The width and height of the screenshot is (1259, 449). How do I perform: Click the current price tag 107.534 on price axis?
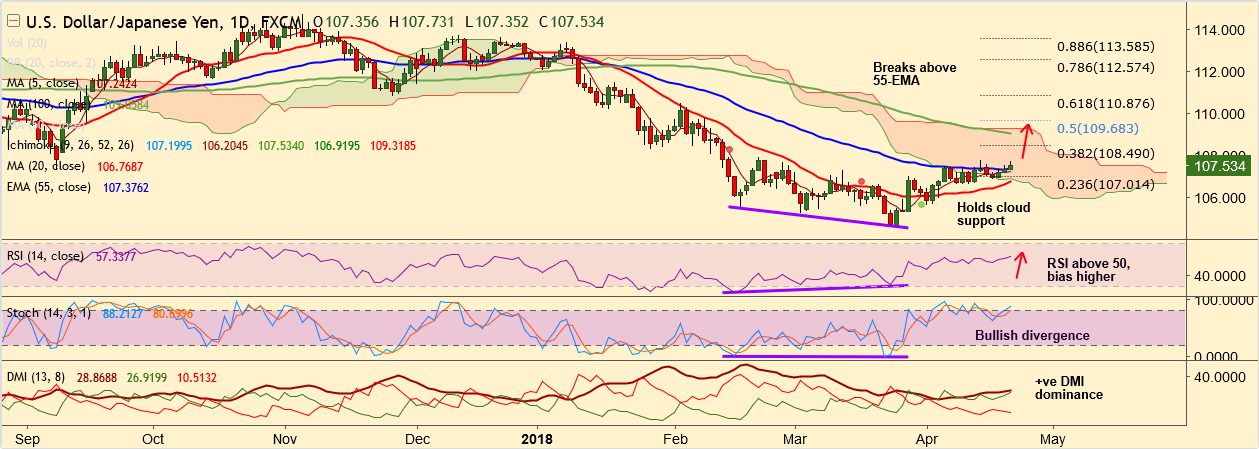coord(1221,165)
